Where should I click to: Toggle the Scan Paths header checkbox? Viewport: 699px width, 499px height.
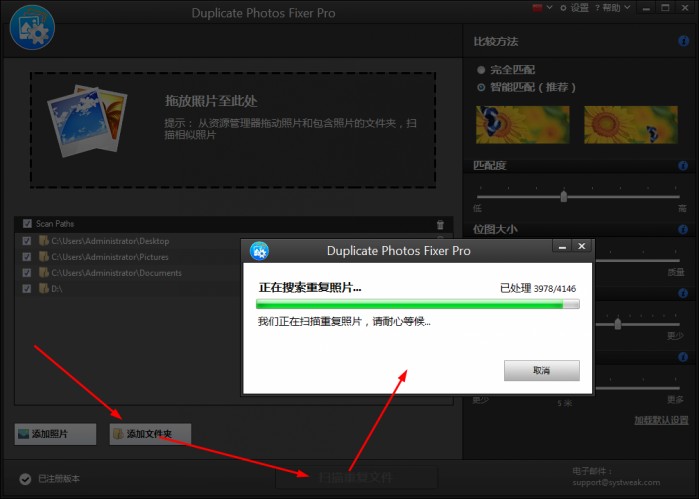tap(27, 223)
